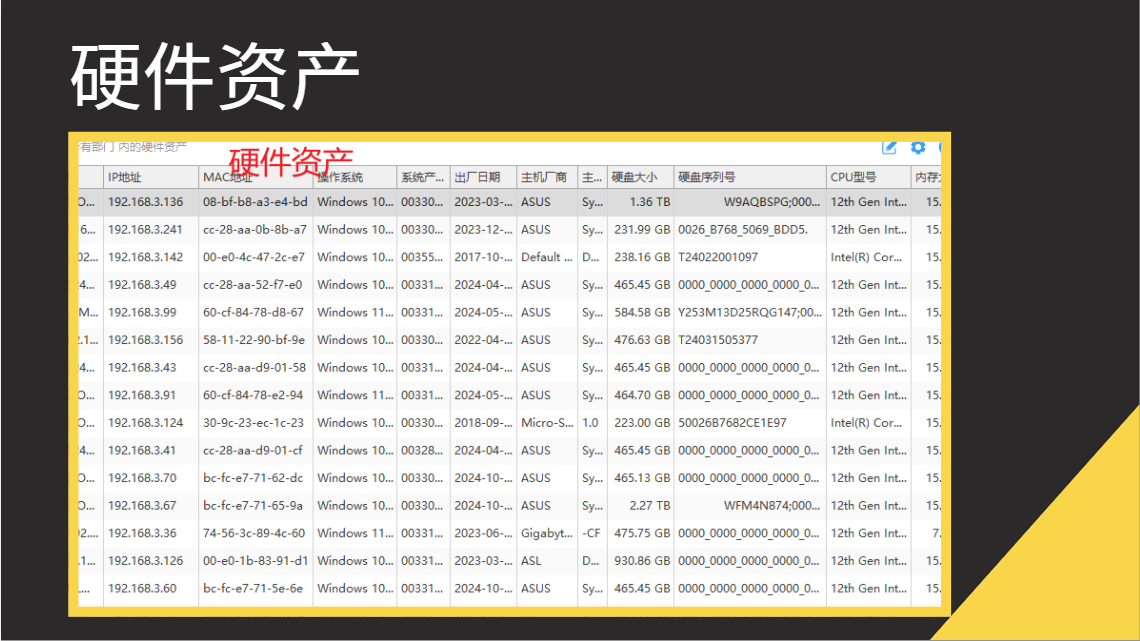
Task: Select MAC address bc-fc-e7-71-5e-6e
Action: click(253, 589)
